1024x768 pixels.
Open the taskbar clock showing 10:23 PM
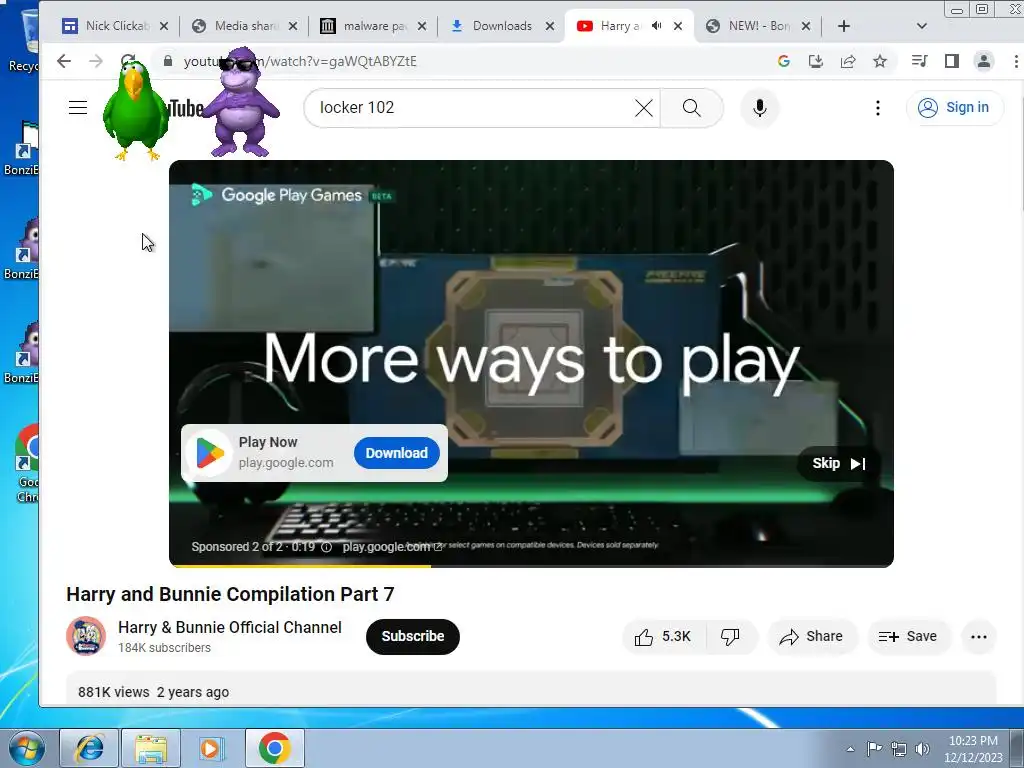(973, 749)
